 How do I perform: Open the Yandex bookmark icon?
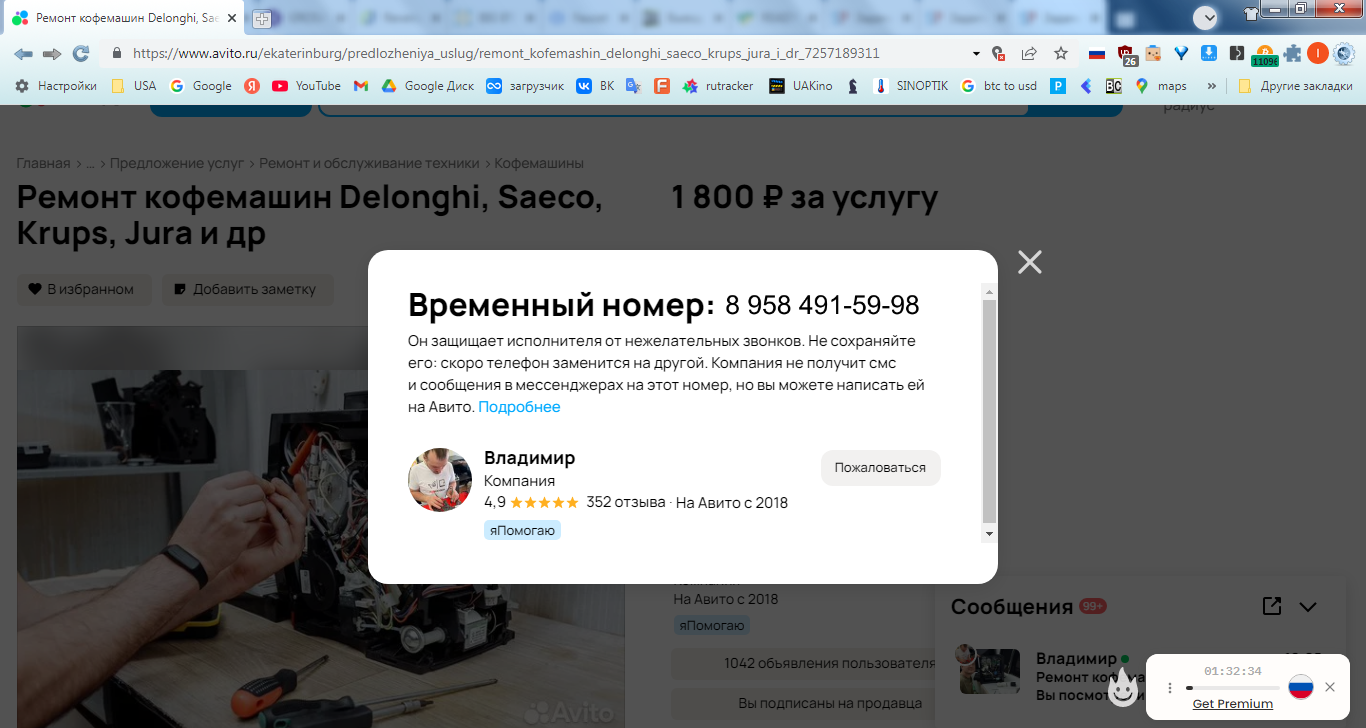pos(252,86)
